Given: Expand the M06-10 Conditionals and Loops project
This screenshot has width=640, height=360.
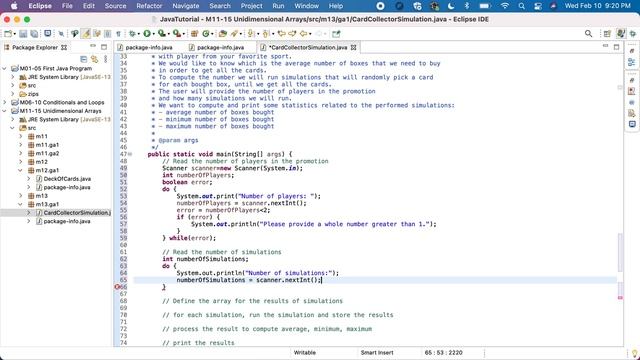Looking at the screenshot, I should click(x=5, y=102).
